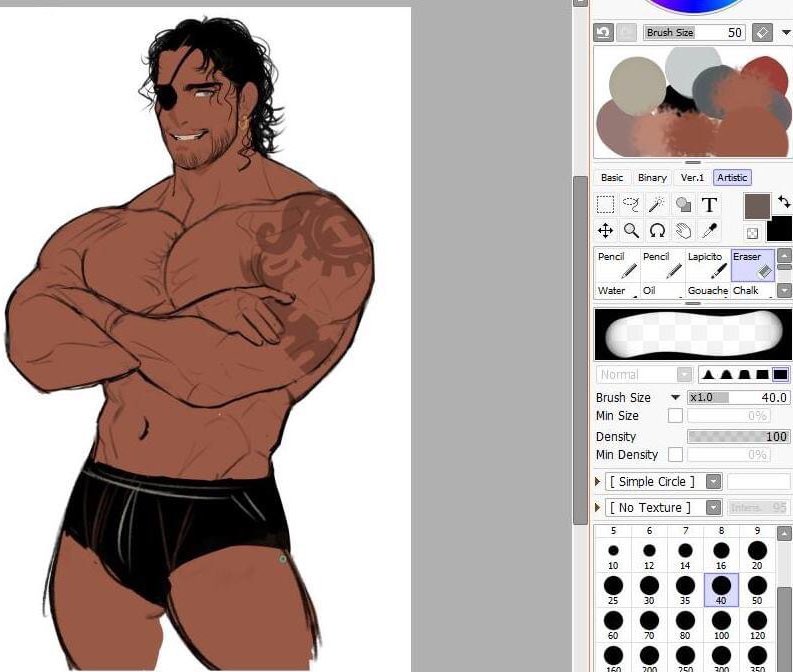Viewport: 793px width, 672px height.
Task: Pick the foreground color swatch
Action: [757, 206]
